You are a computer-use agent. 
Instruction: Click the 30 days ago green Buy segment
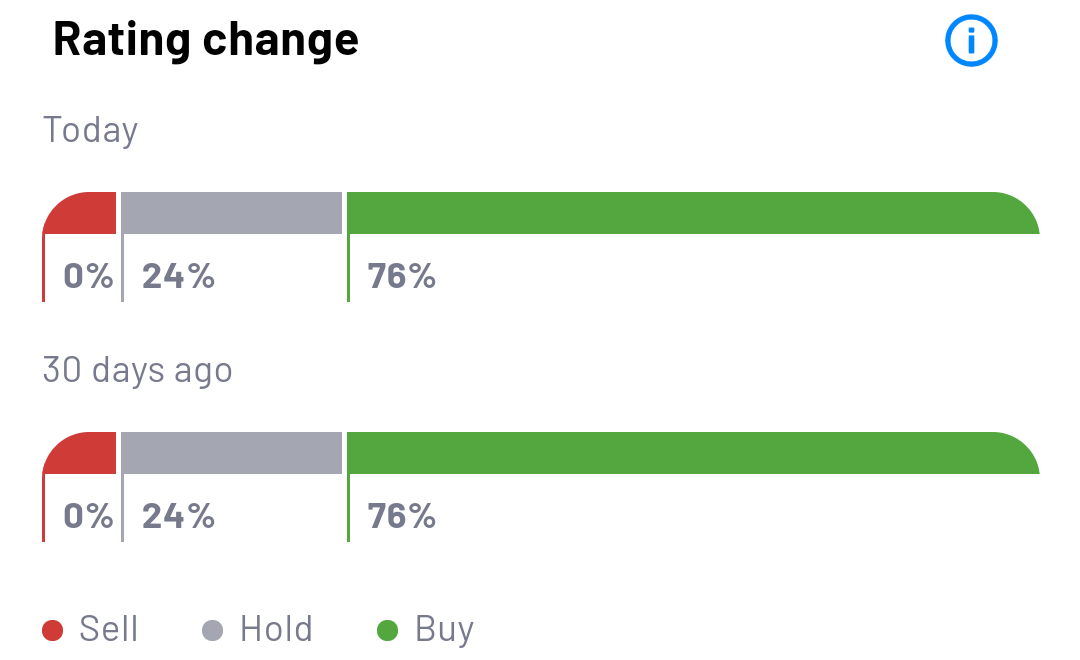click(x=692, y=453)
